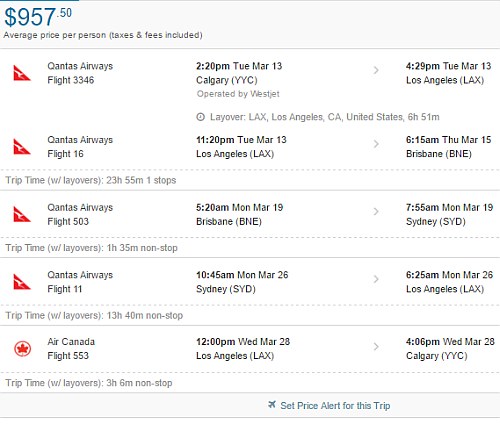Screen dimensions: 500x424
Task: Click the 2:20pm Tue Mar 13 departure time
Action: coord(239,66)
